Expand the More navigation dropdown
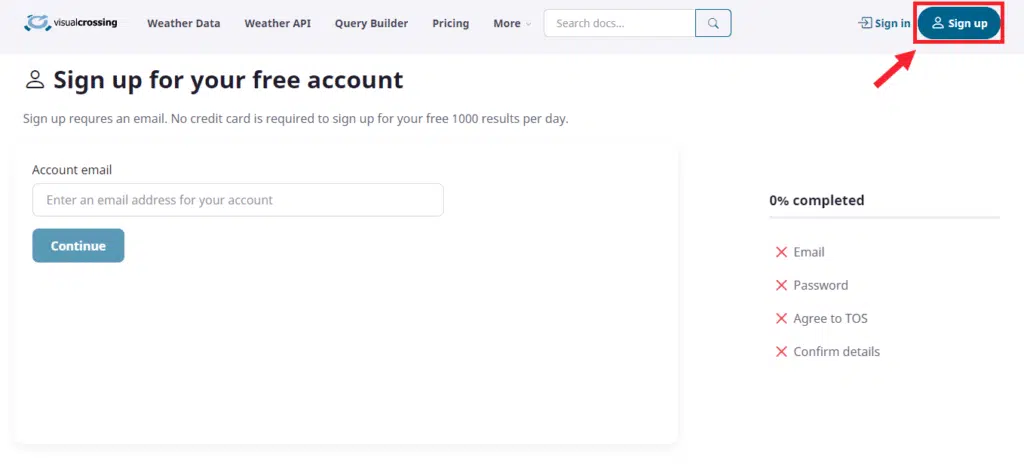 click(512, 23)
